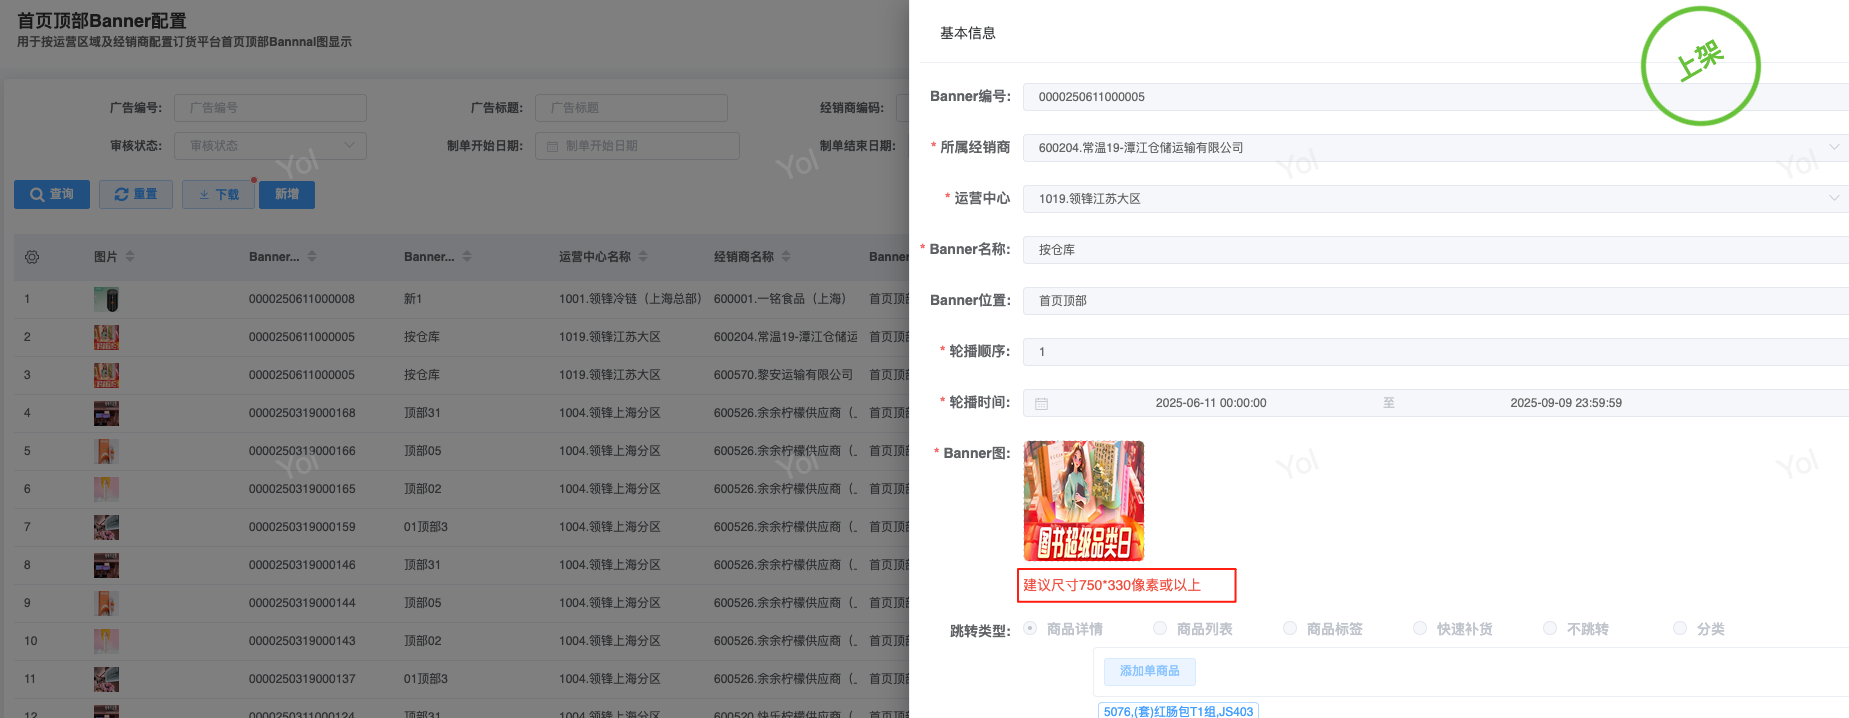The height and width of the screenshot is (718, 1849).
Task: Click the calendar icon in 轮播时间 field
Action: [x=1041, y=403]
